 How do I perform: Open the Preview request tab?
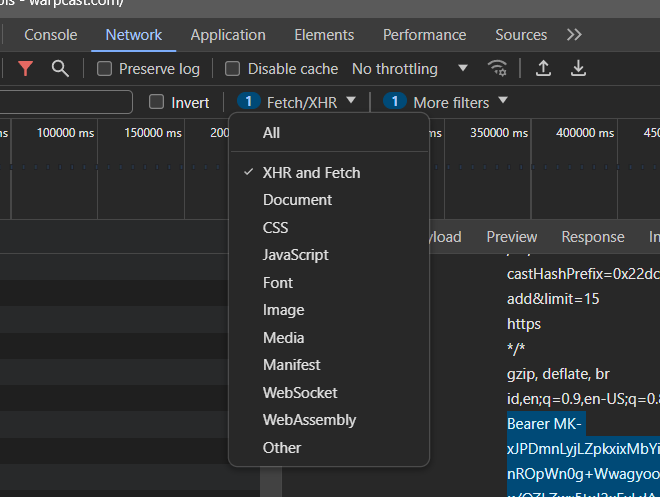512,237
